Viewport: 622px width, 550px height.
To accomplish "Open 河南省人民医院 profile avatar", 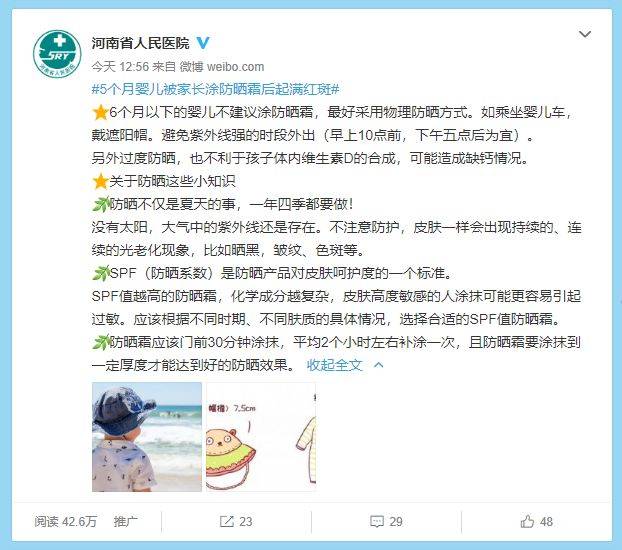I will coord(57,54).
